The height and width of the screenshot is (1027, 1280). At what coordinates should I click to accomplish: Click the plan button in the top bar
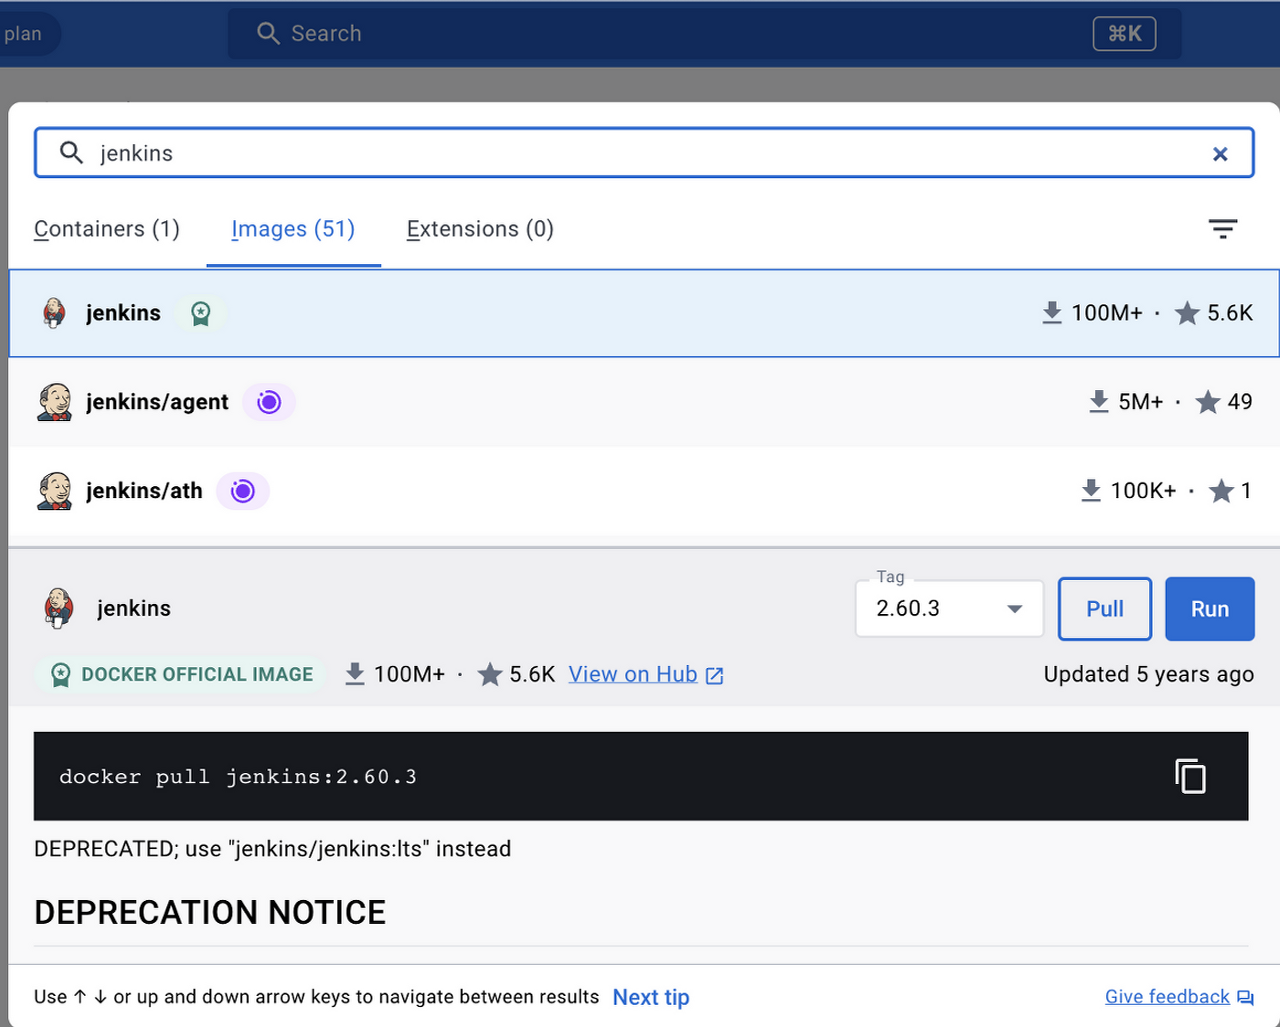click(x=23, y=34)
